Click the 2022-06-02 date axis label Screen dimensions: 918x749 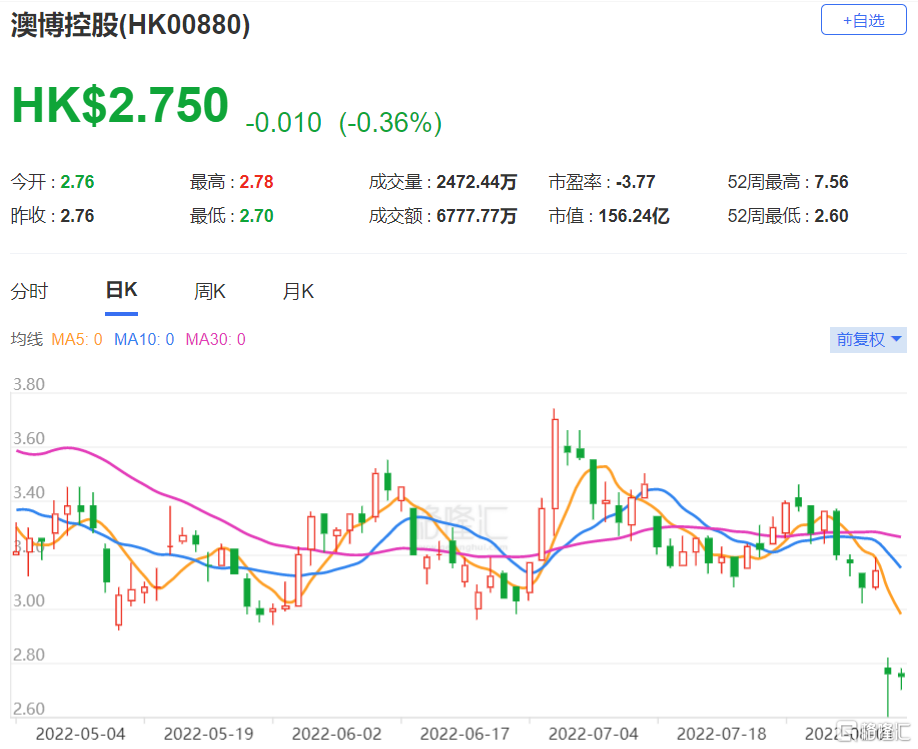[x=337, y=734]
